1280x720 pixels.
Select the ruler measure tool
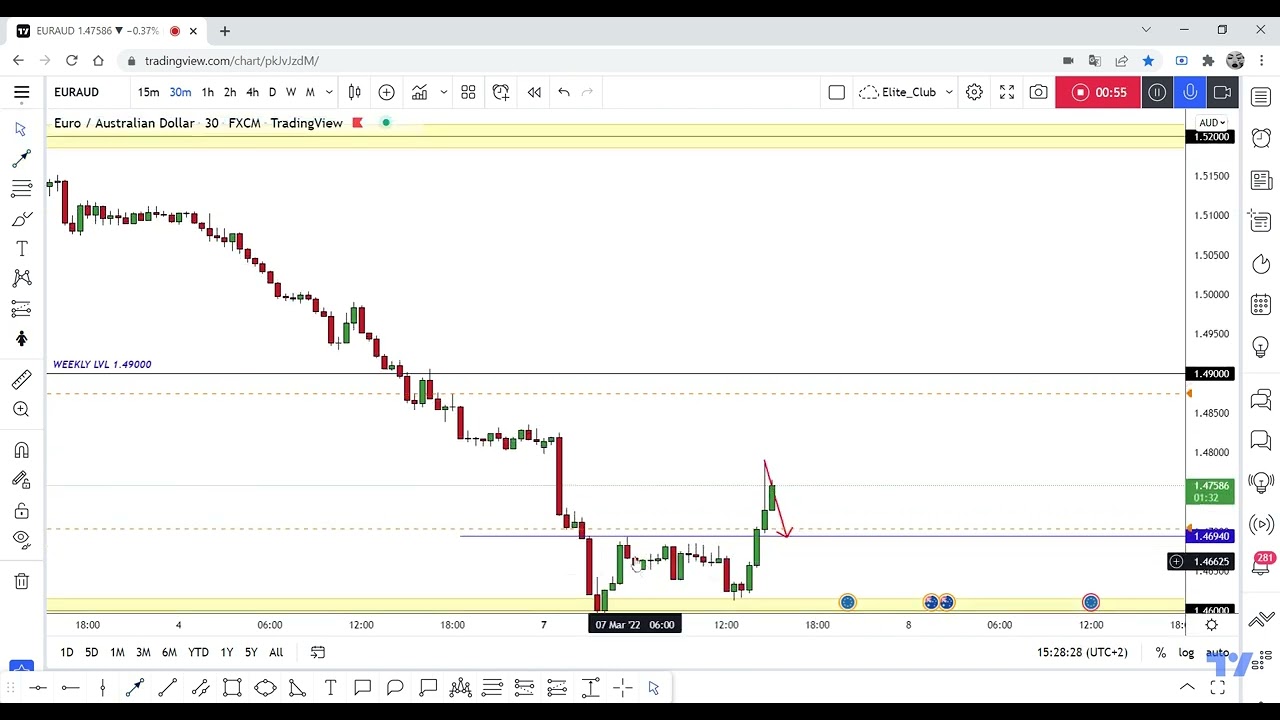point(21,379)
